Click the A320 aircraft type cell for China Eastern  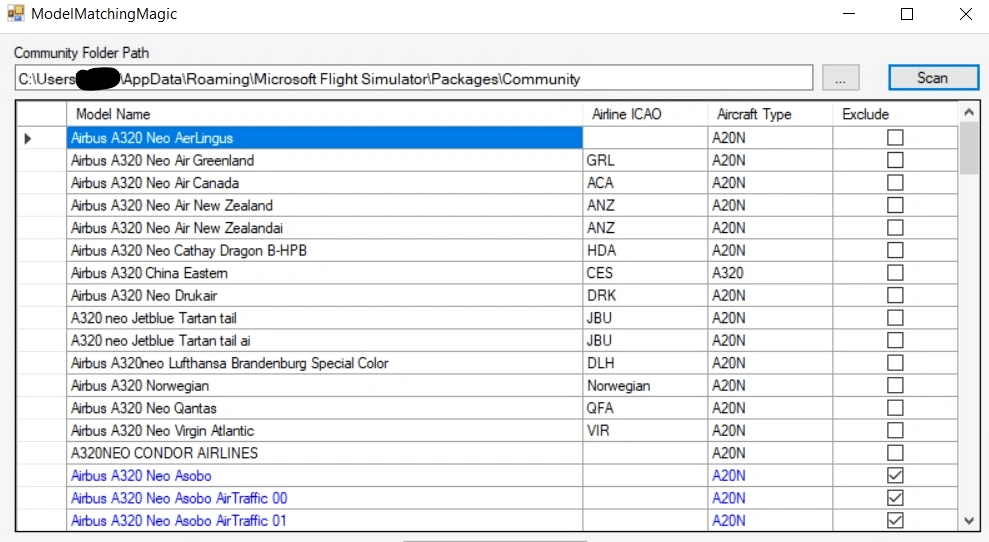pyautogui.click(x=770, y=273)
